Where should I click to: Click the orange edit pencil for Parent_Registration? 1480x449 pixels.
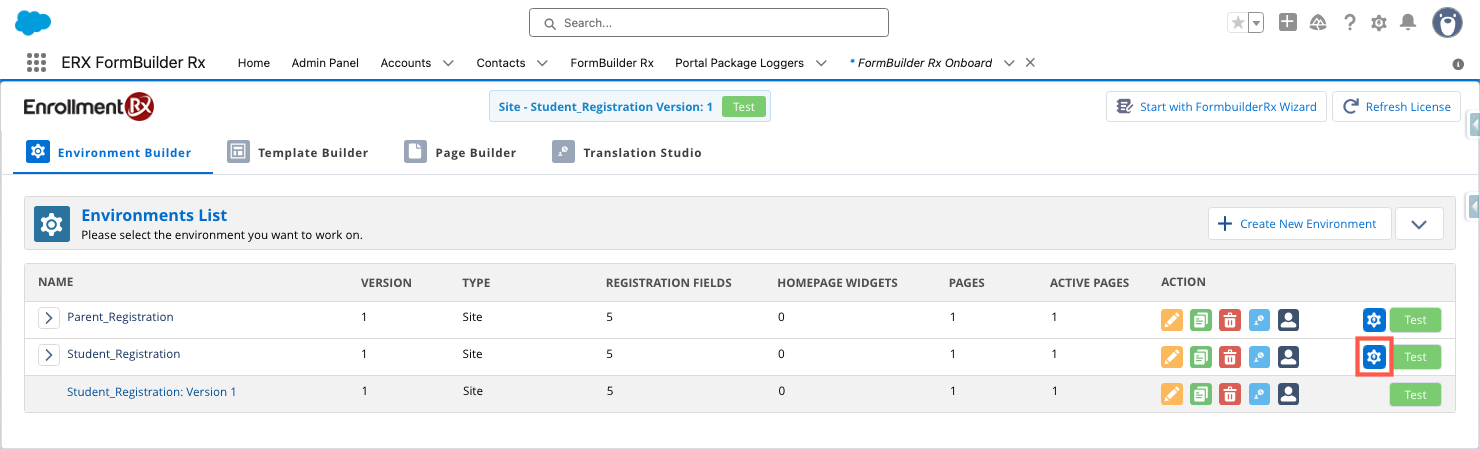point(1171,320)
